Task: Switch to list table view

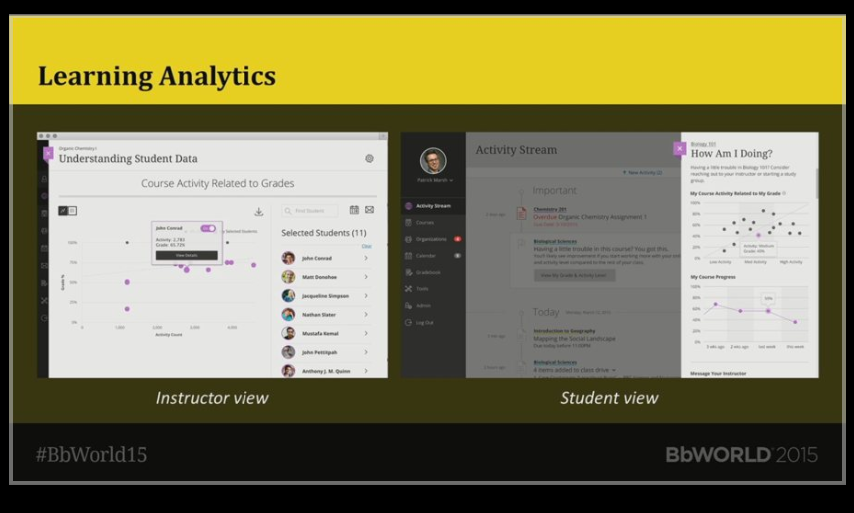Action: [x=72, y=211]
